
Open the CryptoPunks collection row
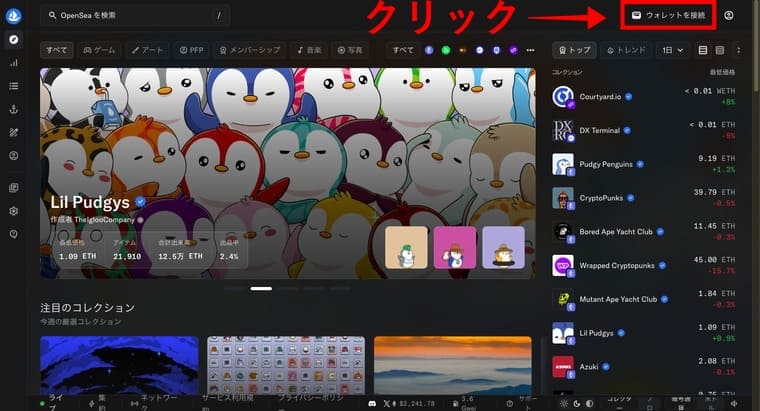pyautogui.click(x=643, y=198)
